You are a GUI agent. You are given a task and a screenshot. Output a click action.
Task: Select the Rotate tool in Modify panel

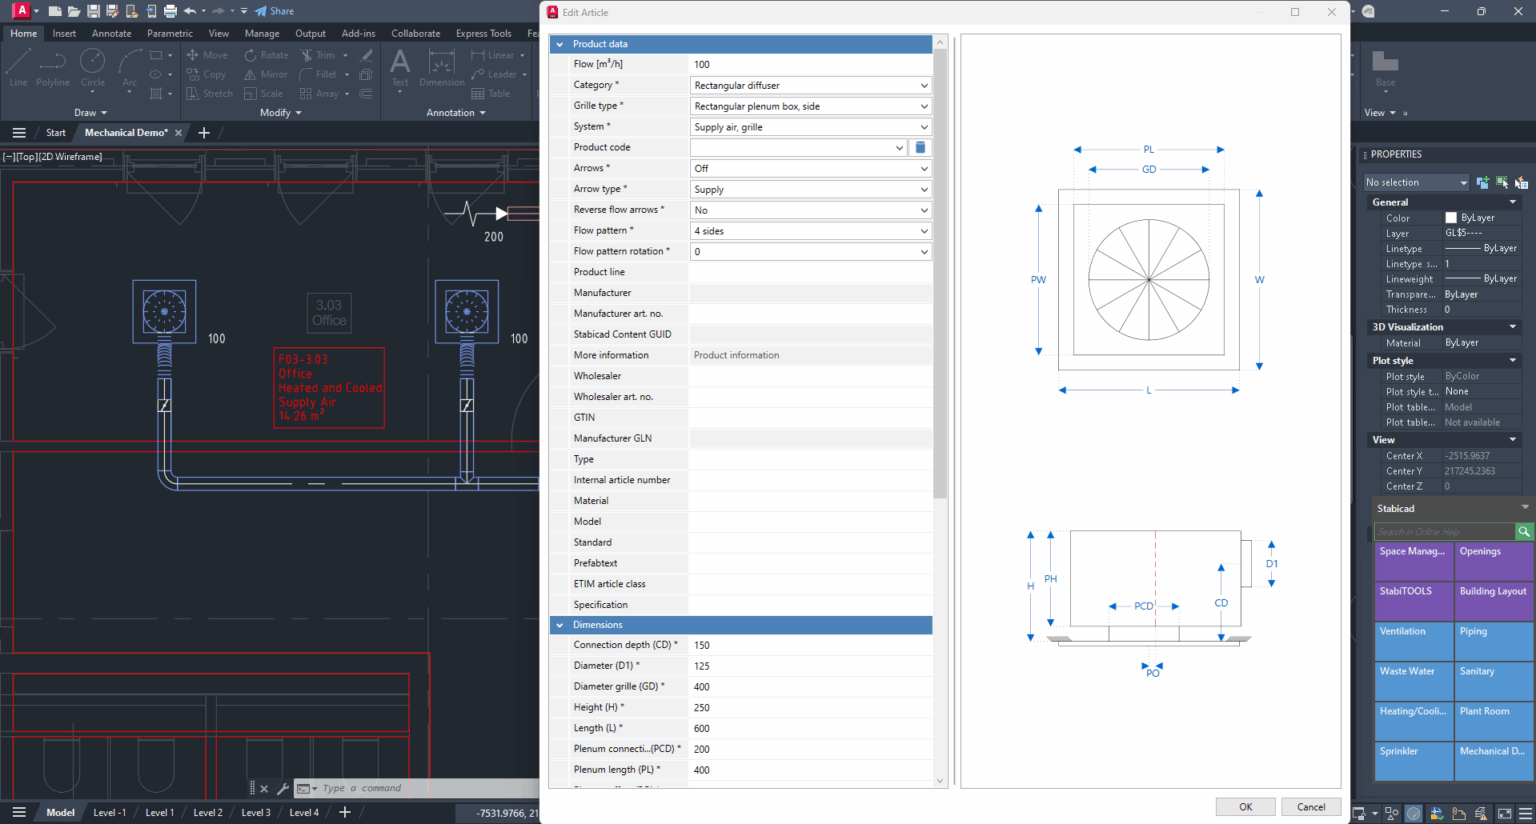pos(266,55)
